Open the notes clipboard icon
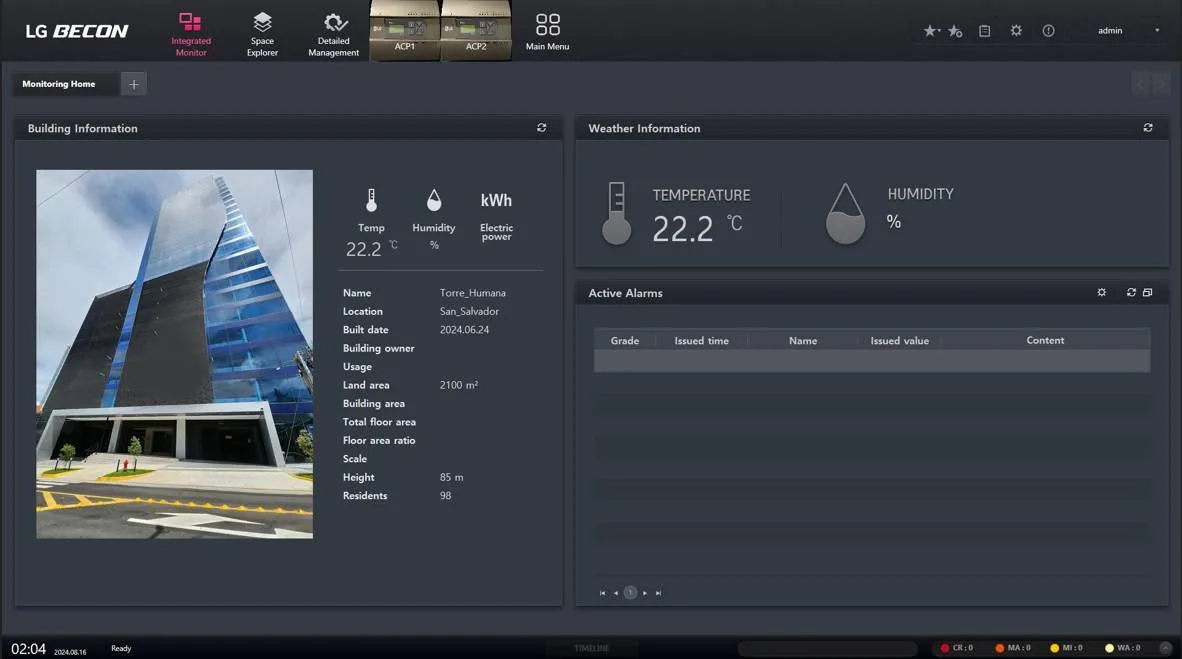Screen dimensions: 1182x659 coord(984,31)
